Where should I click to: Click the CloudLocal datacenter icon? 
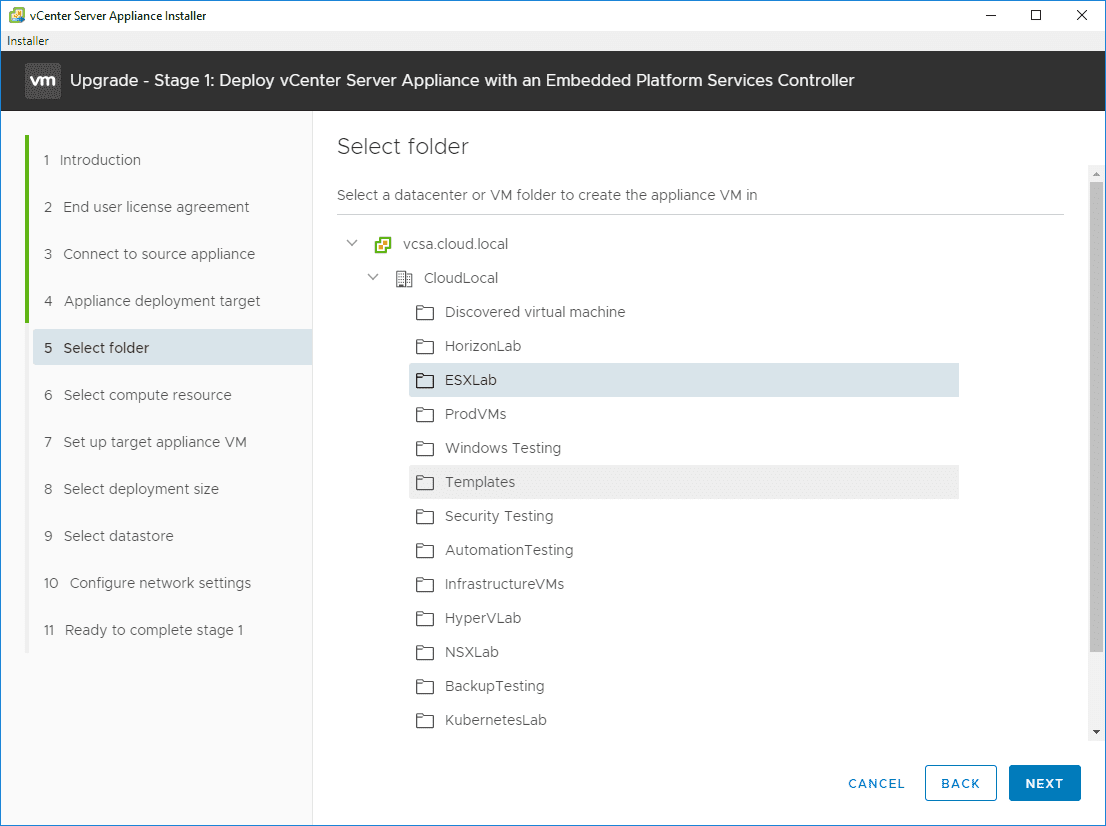404,278
